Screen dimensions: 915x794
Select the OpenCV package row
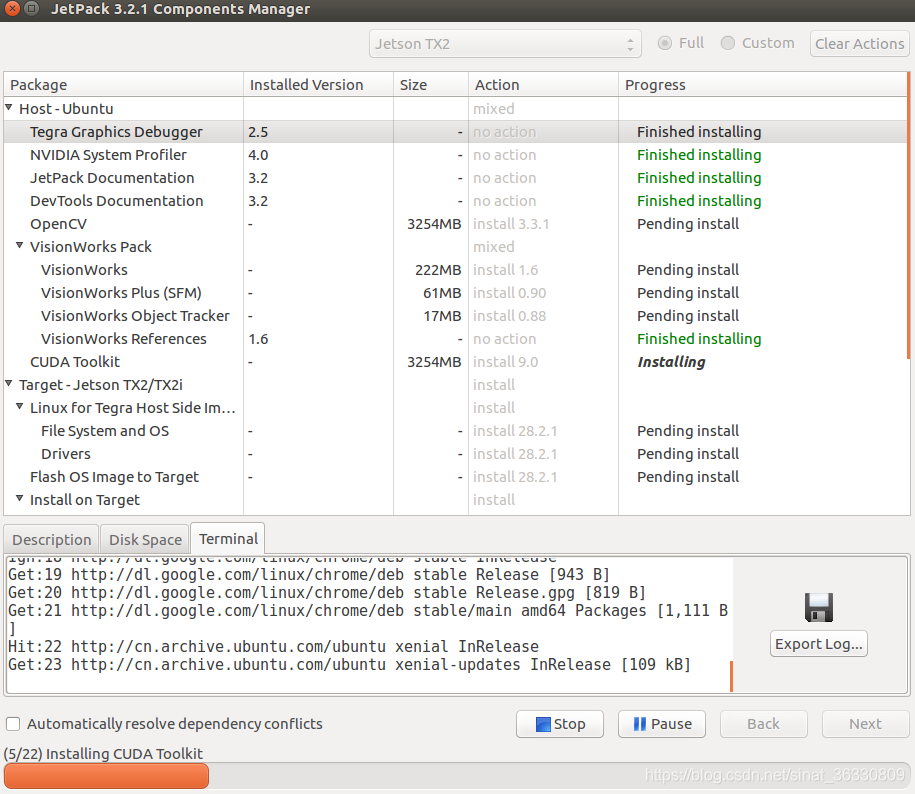tap(455, 224)
